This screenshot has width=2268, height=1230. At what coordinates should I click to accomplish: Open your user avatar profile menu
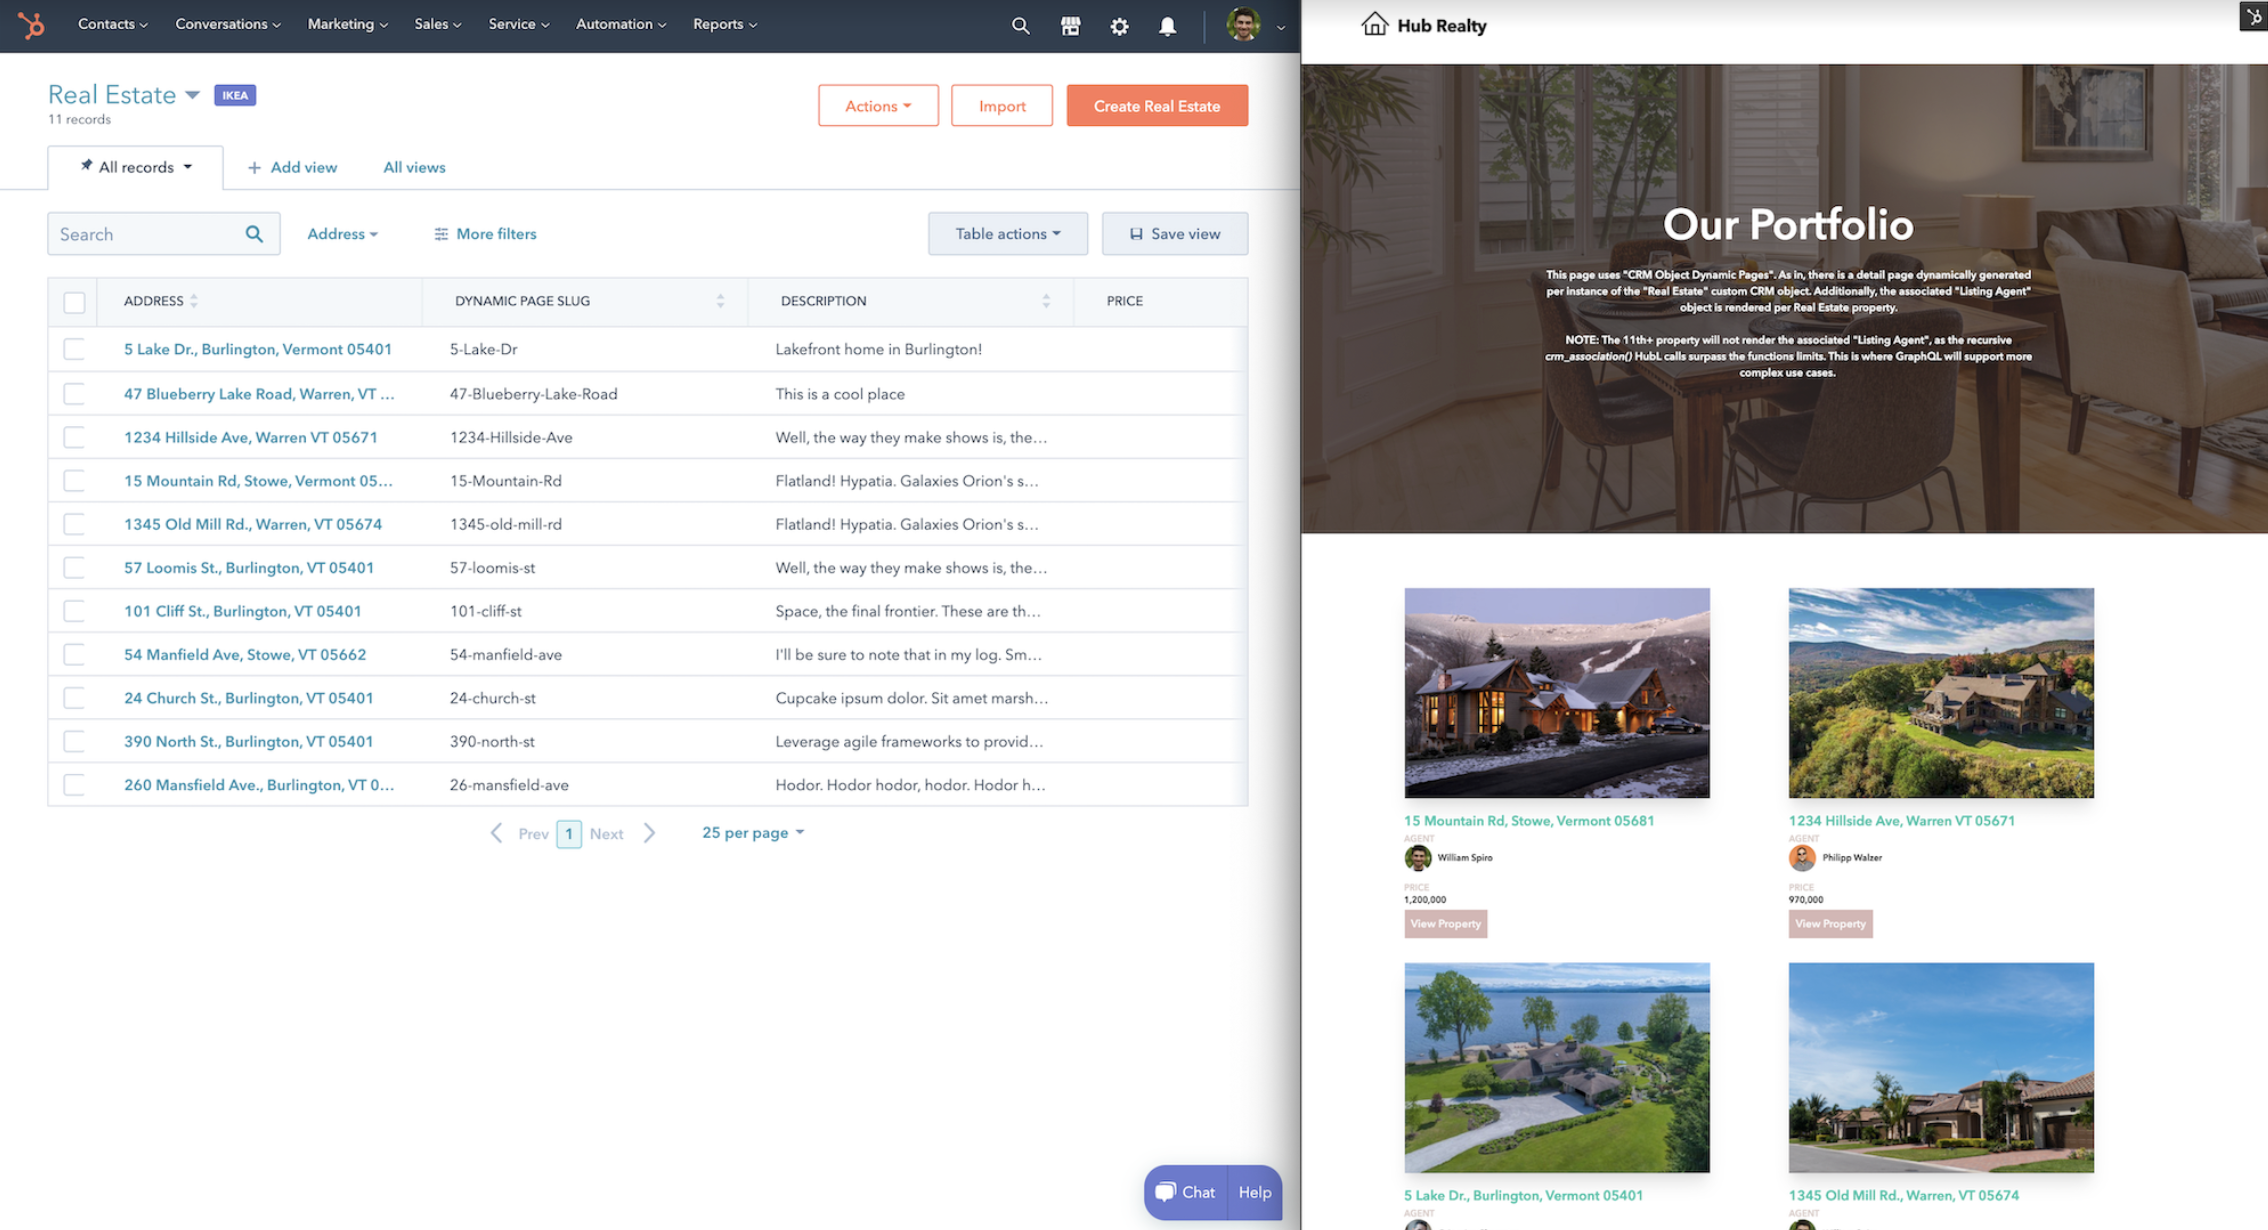pyautogui.click(x=1243, y=26)
